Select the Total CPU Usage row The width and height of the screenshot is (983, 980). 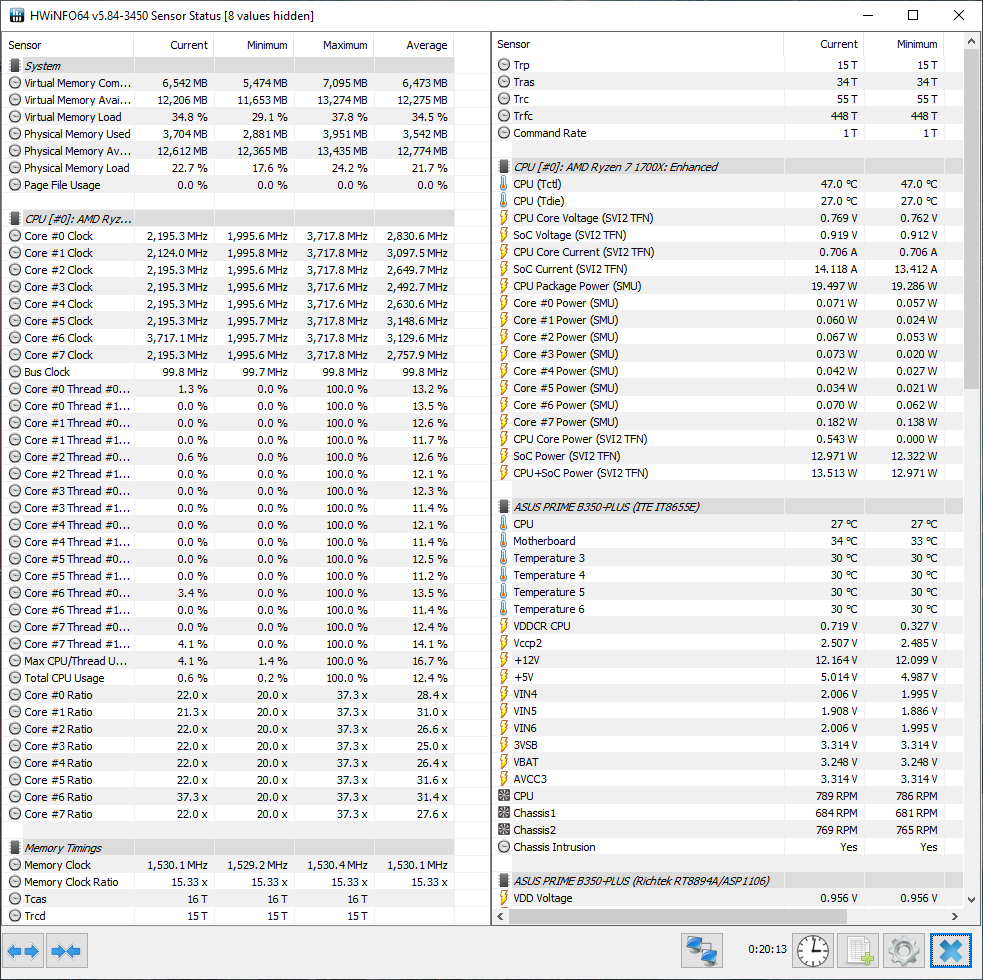coord(229,678)
